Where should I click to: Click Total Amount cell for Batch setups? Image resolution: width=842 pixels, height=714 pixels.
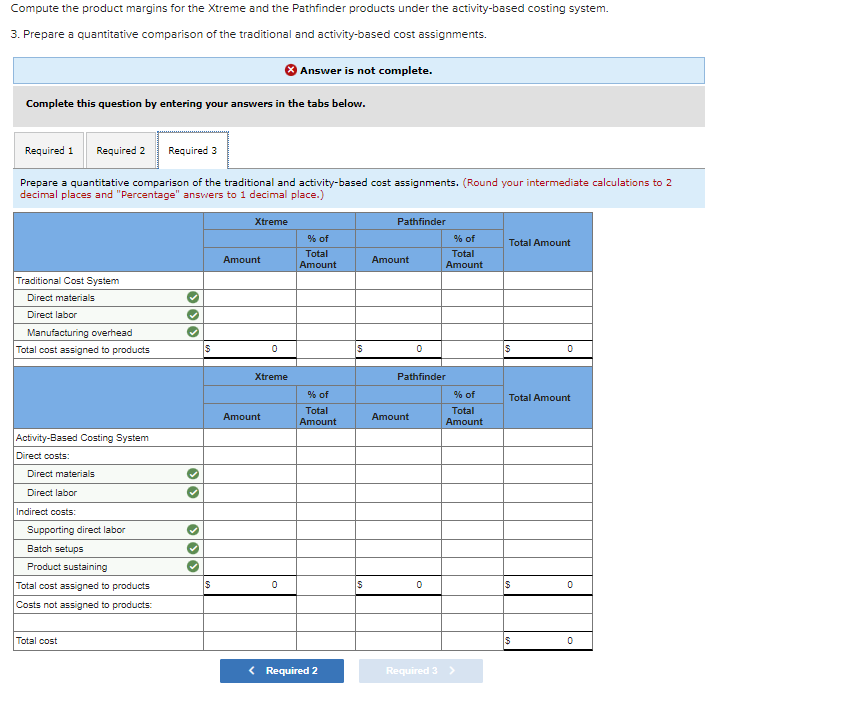point(548,549)
